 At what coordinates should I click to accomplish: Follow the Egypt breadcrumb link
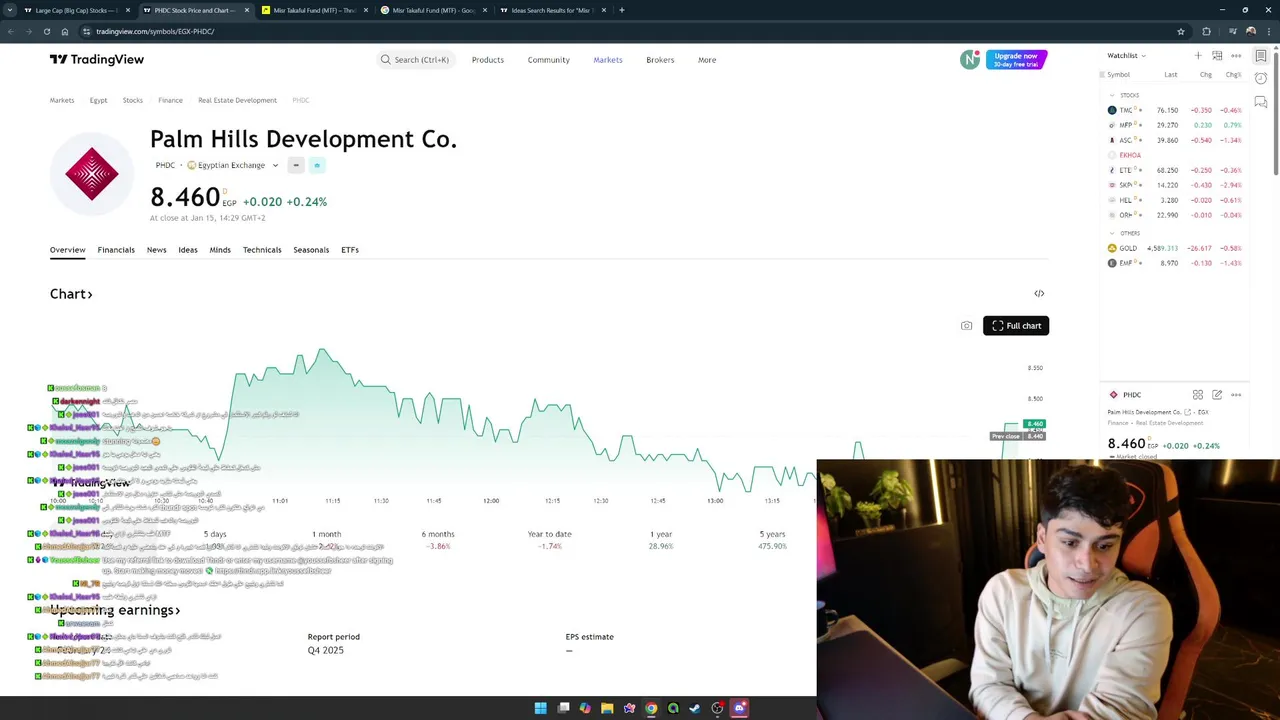tap(98, 100)
